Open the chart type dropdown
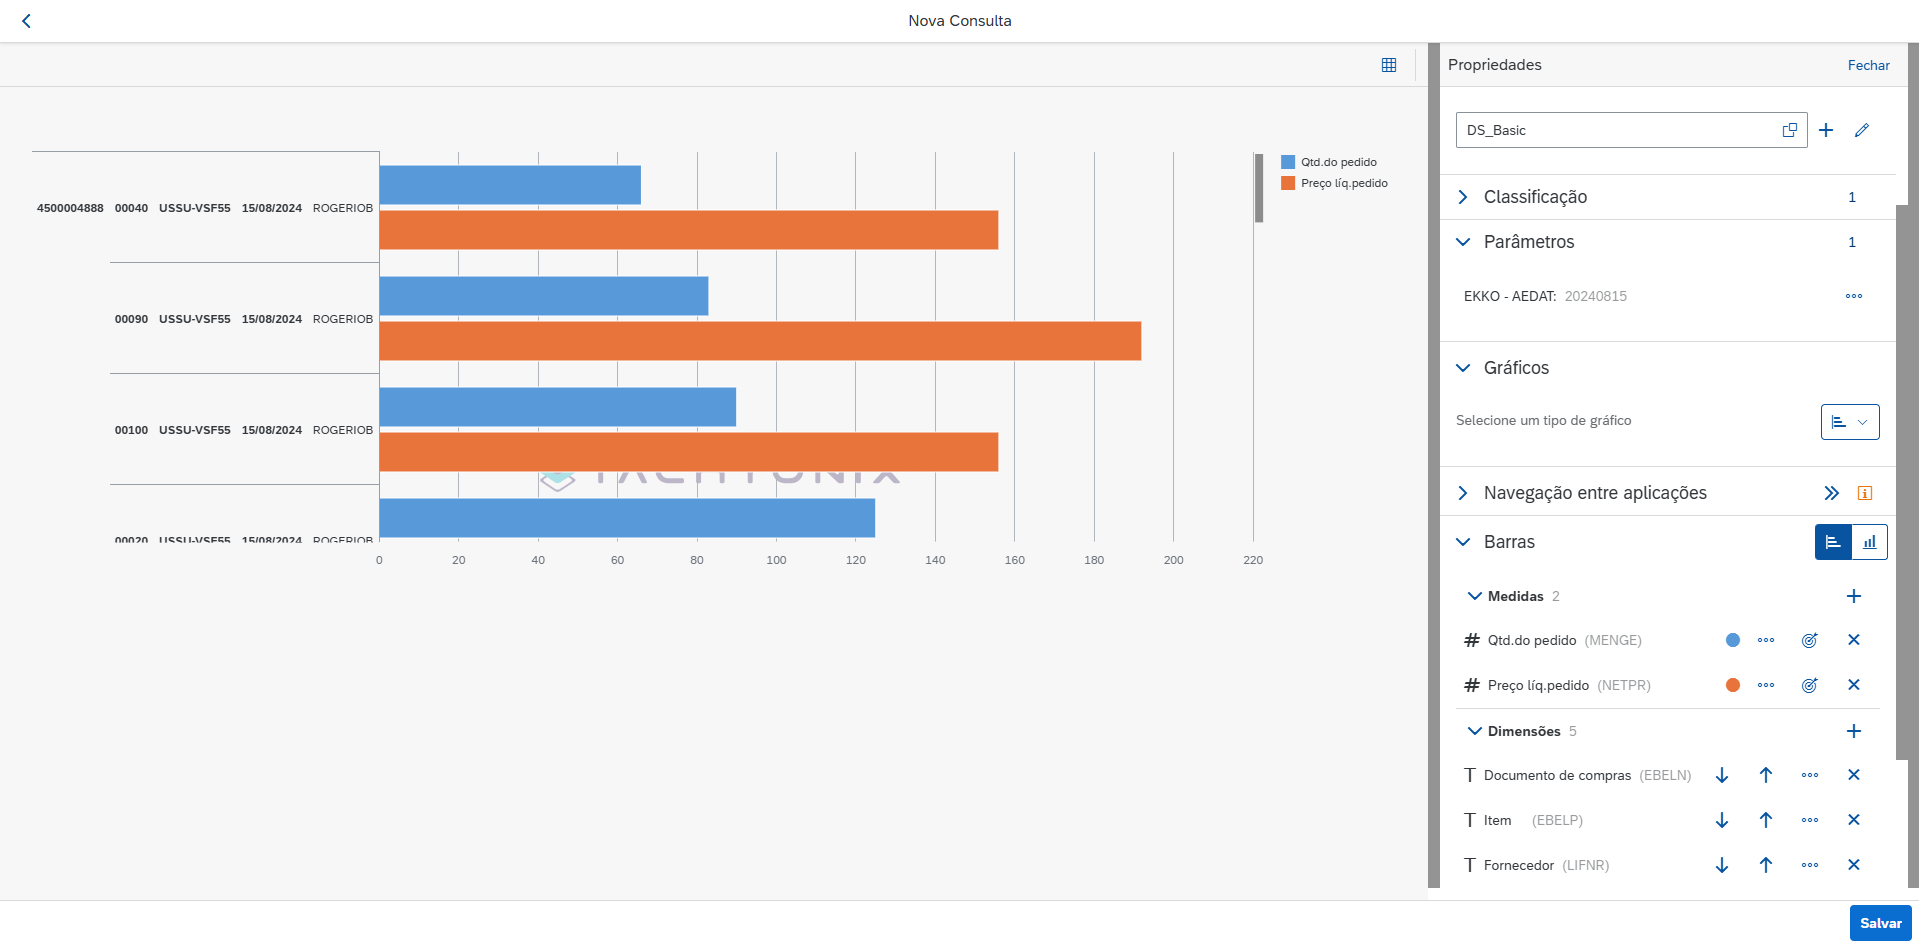Image resolution: width=1919 pixels, height=942 pixels. coord(1849,422)
